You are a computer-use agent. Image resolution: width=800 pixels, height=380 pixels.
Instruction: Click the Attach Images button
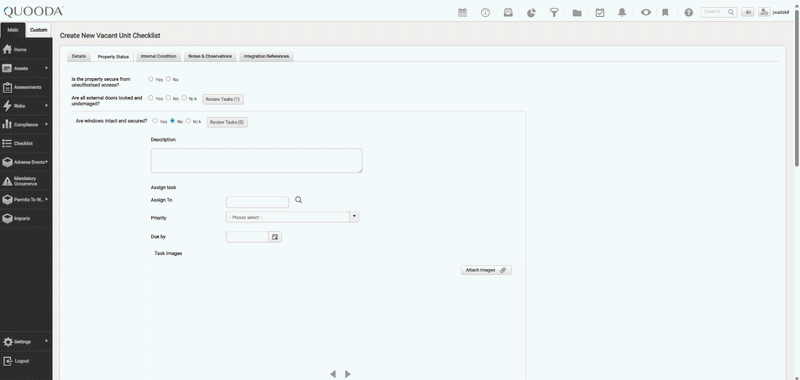pyautogui.click(x=486, y=270)
